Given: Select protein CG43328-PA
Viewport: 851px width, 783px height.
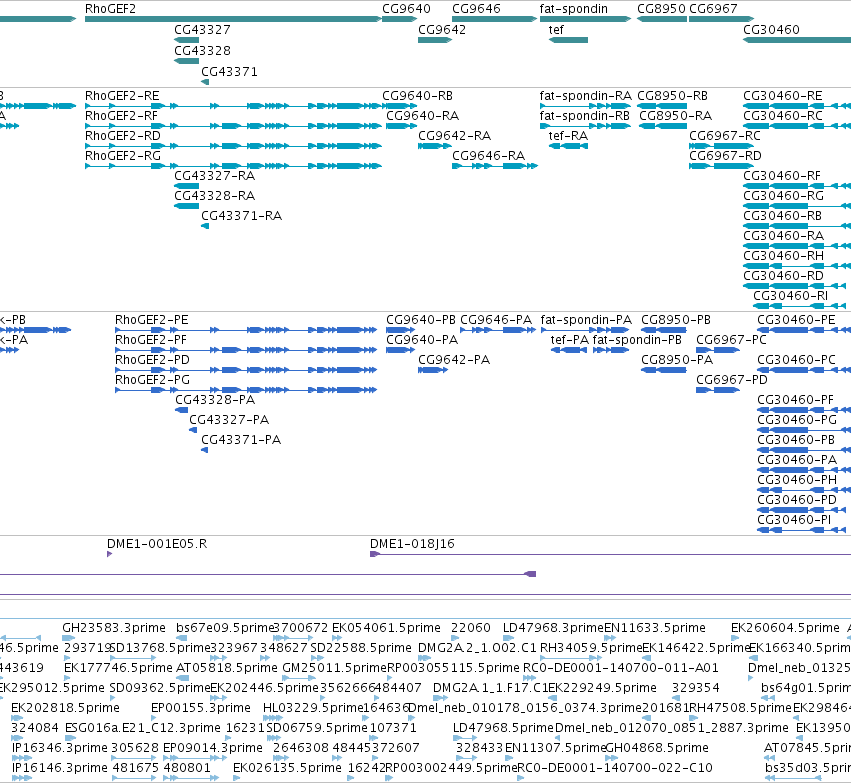Looking at the screenshot, I should [215, 400].
